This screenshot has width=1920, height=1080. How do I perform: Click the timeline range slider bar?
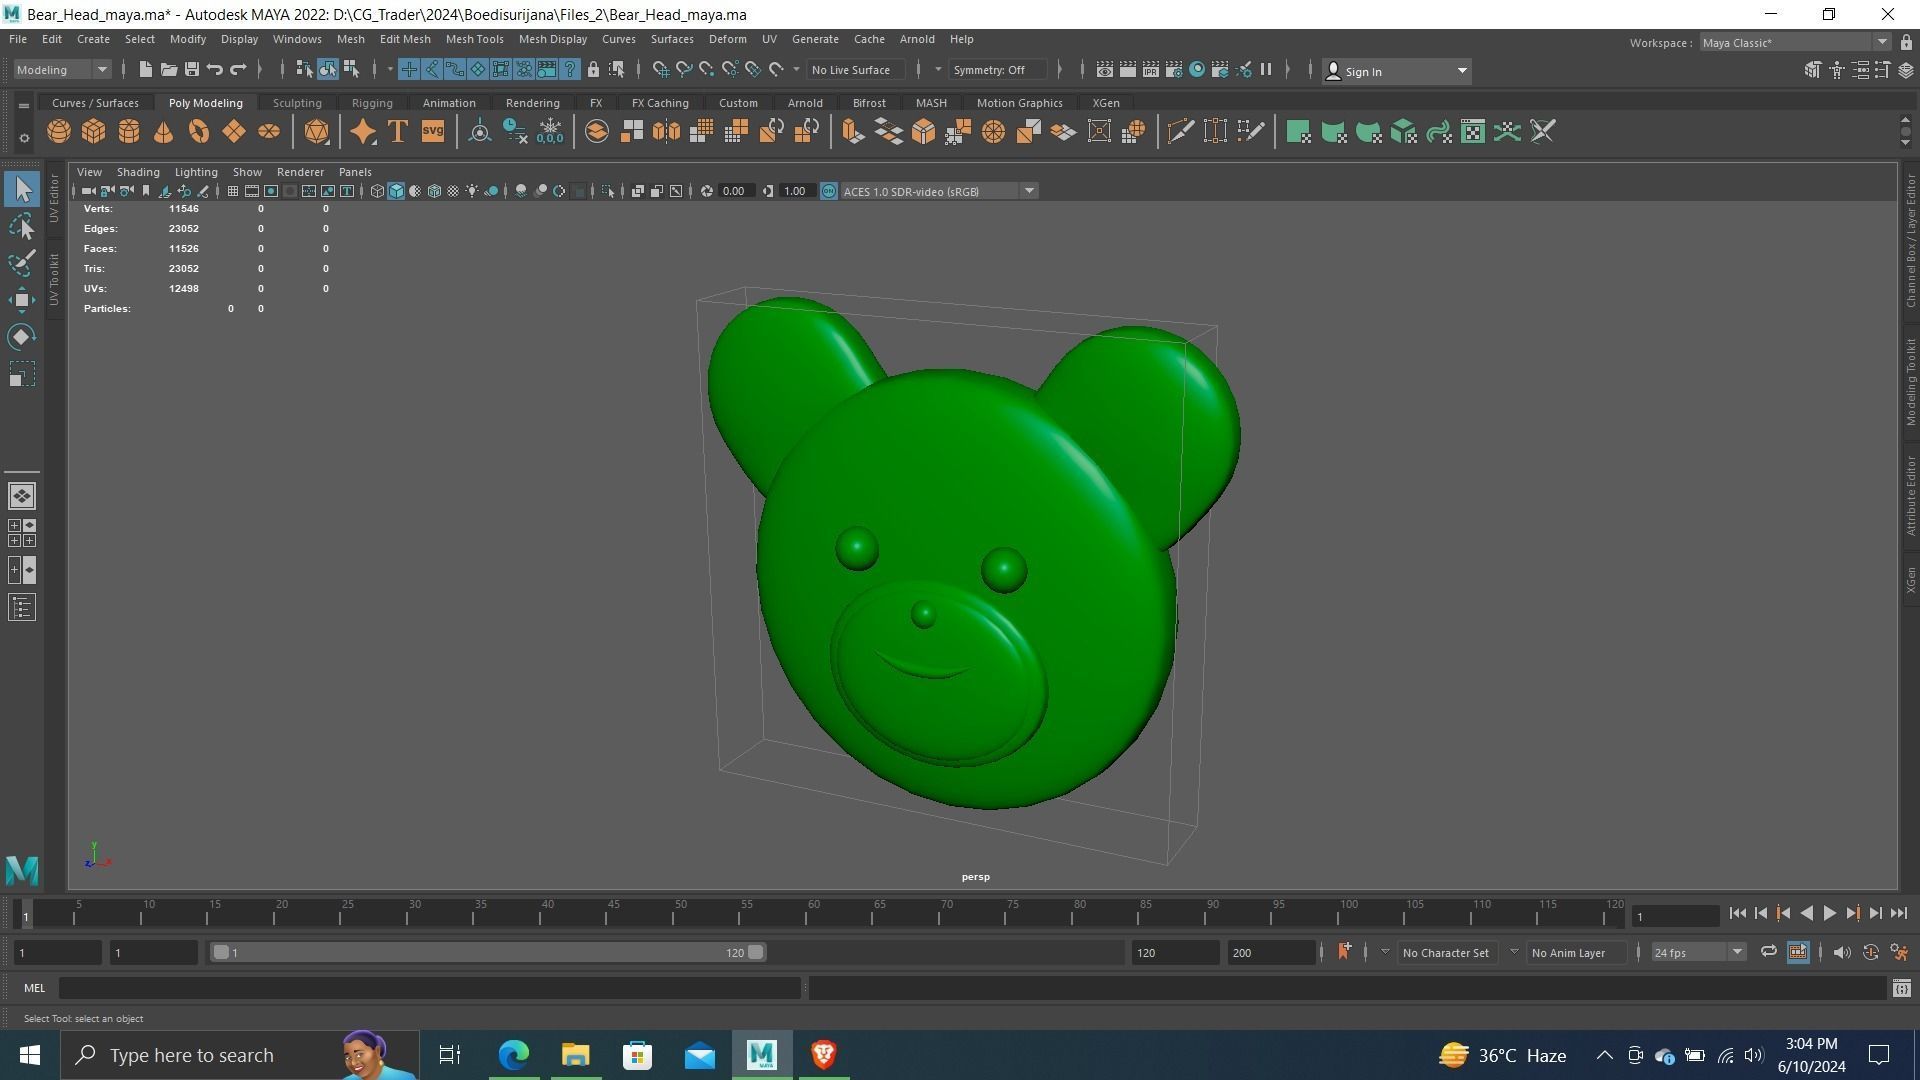[488, 953]
